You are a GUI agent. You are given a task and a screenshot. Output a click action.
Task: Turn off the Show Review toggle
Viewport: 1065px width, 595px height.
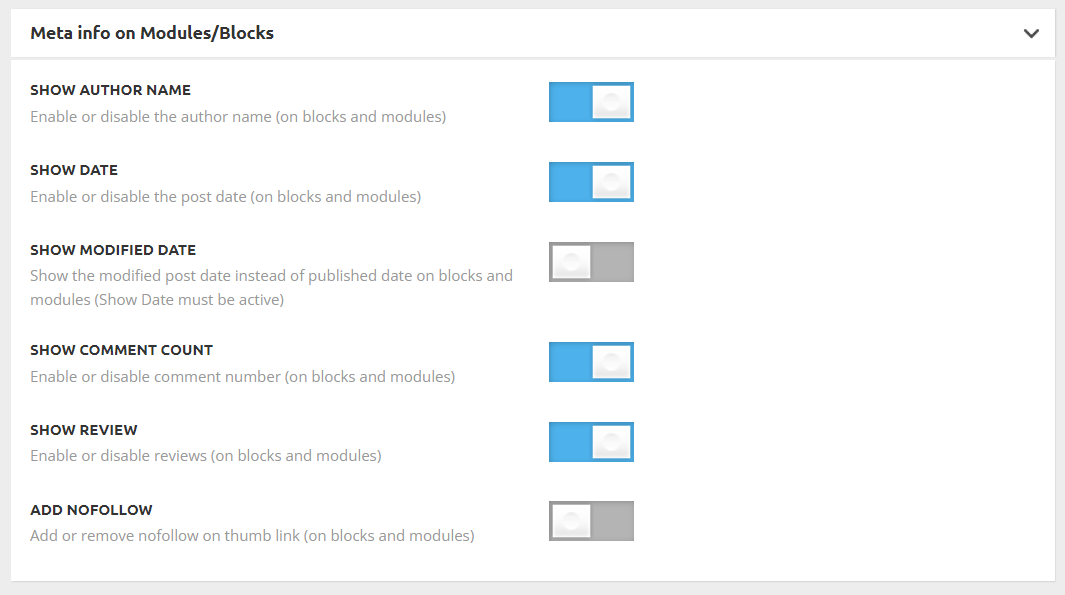click(591, 442)
